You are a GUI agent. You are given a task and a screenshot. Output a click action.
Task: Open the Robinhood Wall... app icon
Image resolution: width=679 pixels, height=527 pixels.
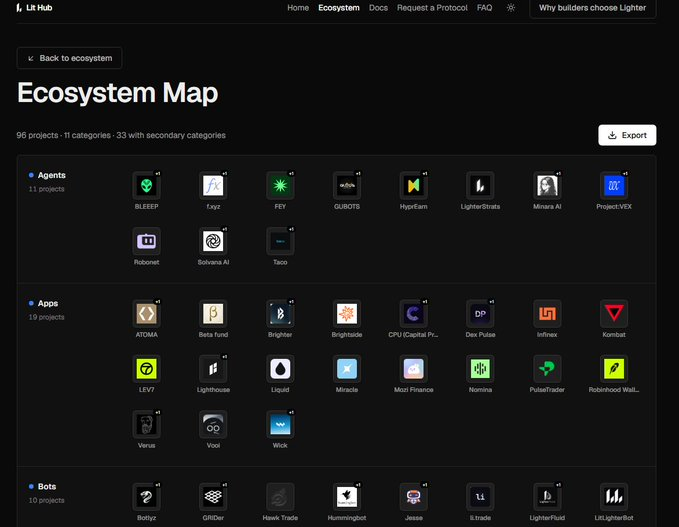(x=614, y=369)
